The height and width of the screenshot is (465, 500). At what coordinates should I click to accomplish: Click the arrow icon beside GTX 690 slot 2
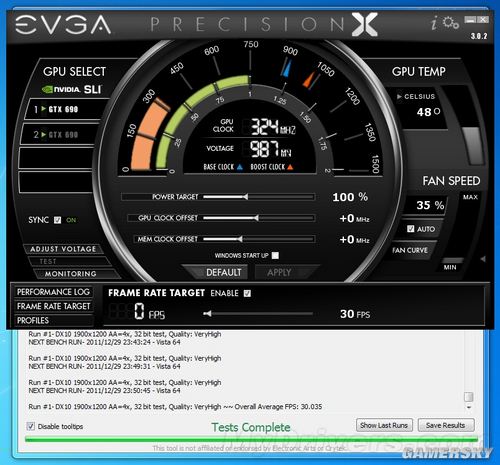(43, 134)
